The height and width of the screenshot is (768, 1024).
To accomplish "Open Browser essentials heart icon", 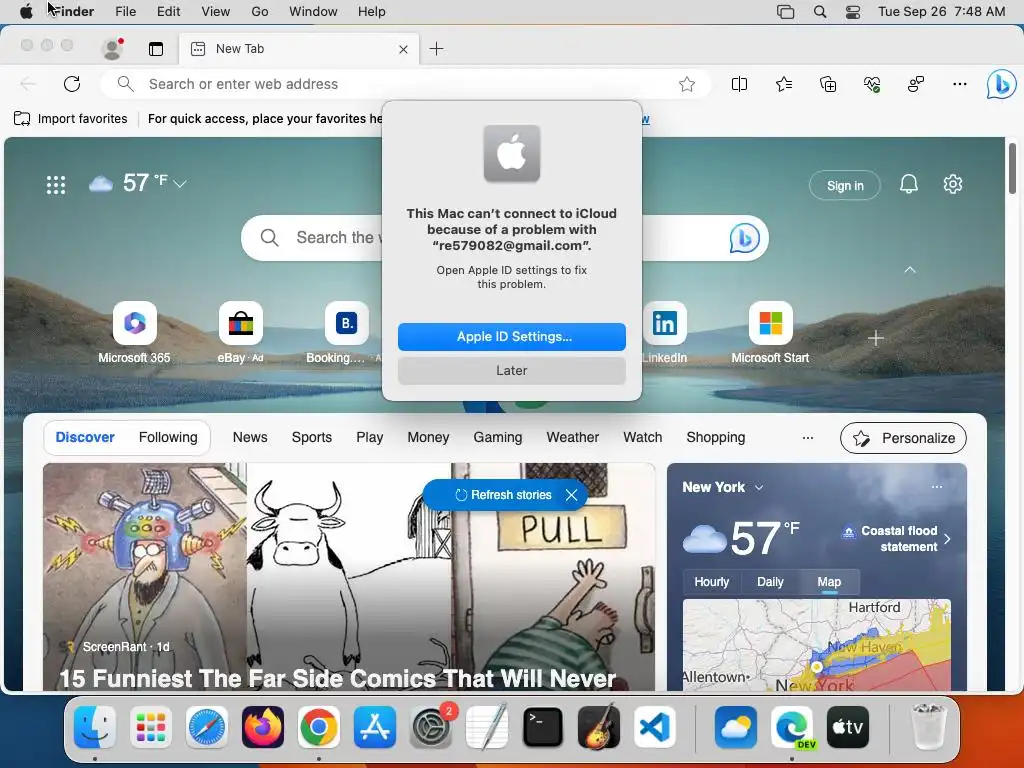I will tap(872, 84).
